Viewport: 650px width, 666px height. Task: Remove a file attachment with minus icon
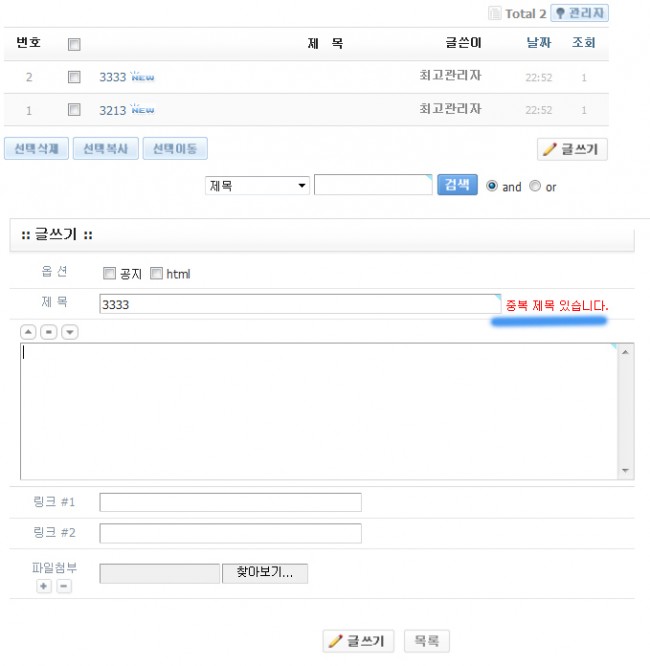coord(64,586)
